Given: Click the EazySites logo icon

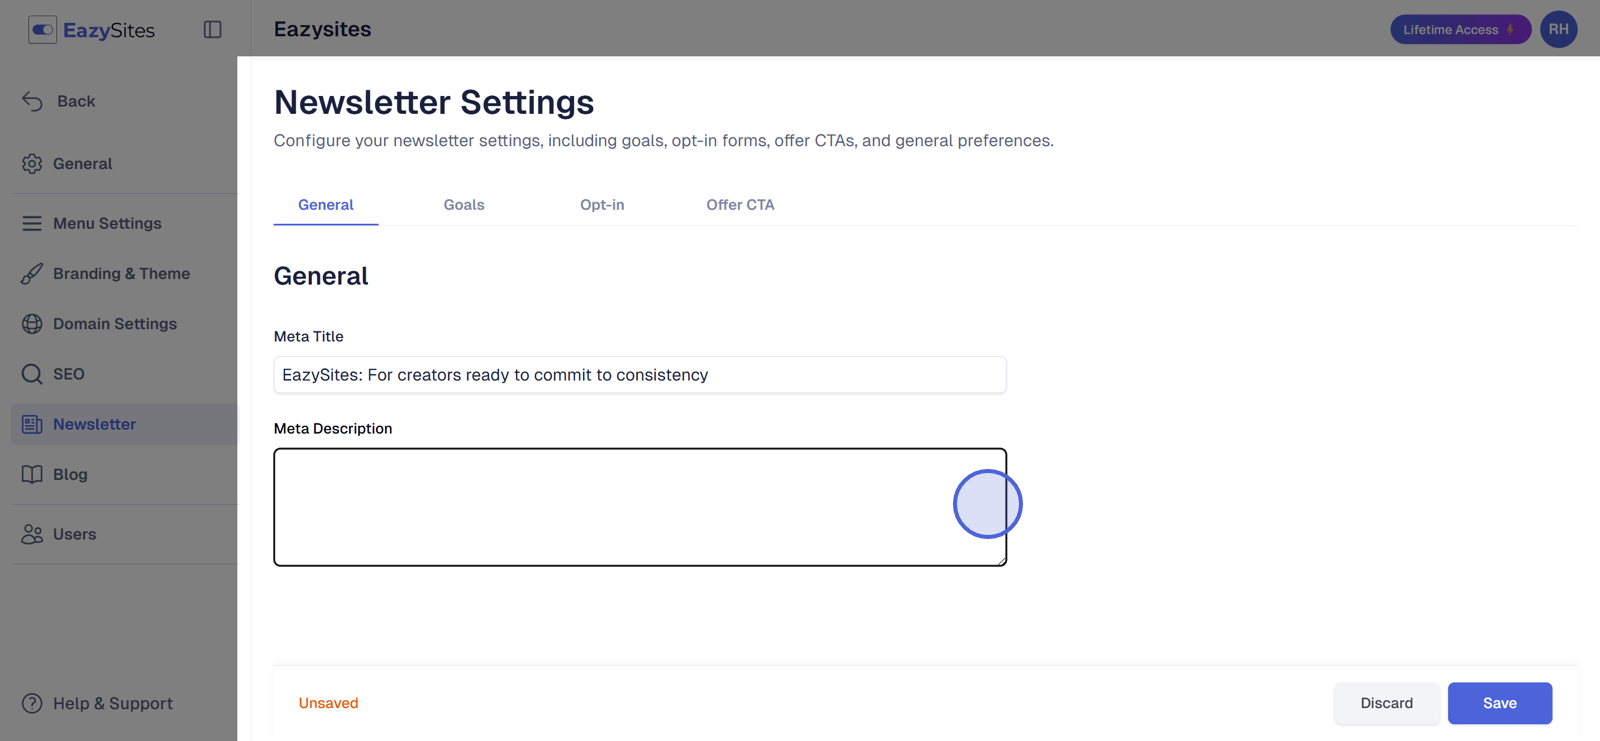Looking at the screenshot, I should point(42,30).
